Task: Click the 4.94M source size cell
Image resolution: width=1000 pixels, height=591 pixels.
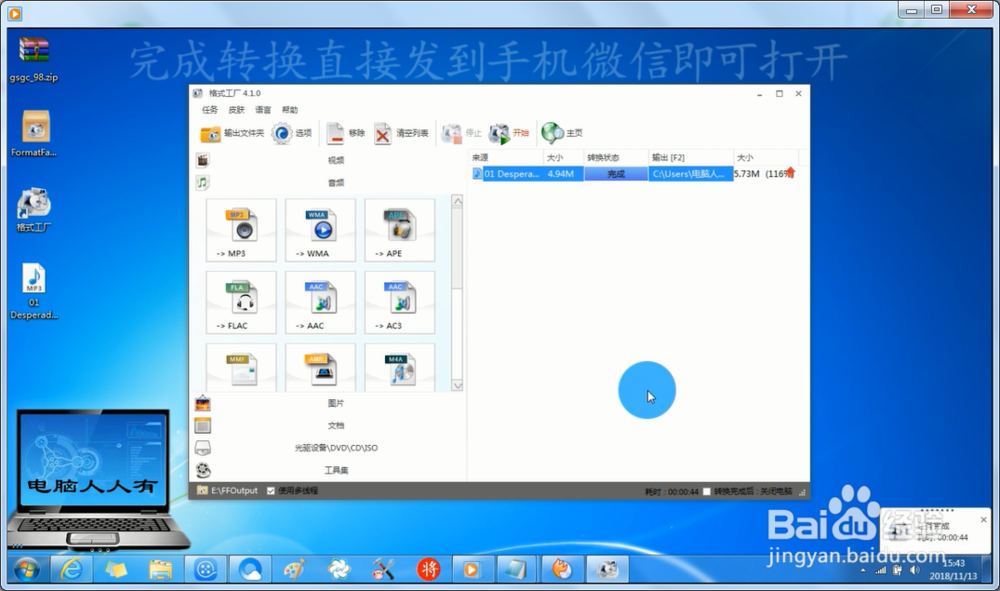Action: click(x=561, y=173)
